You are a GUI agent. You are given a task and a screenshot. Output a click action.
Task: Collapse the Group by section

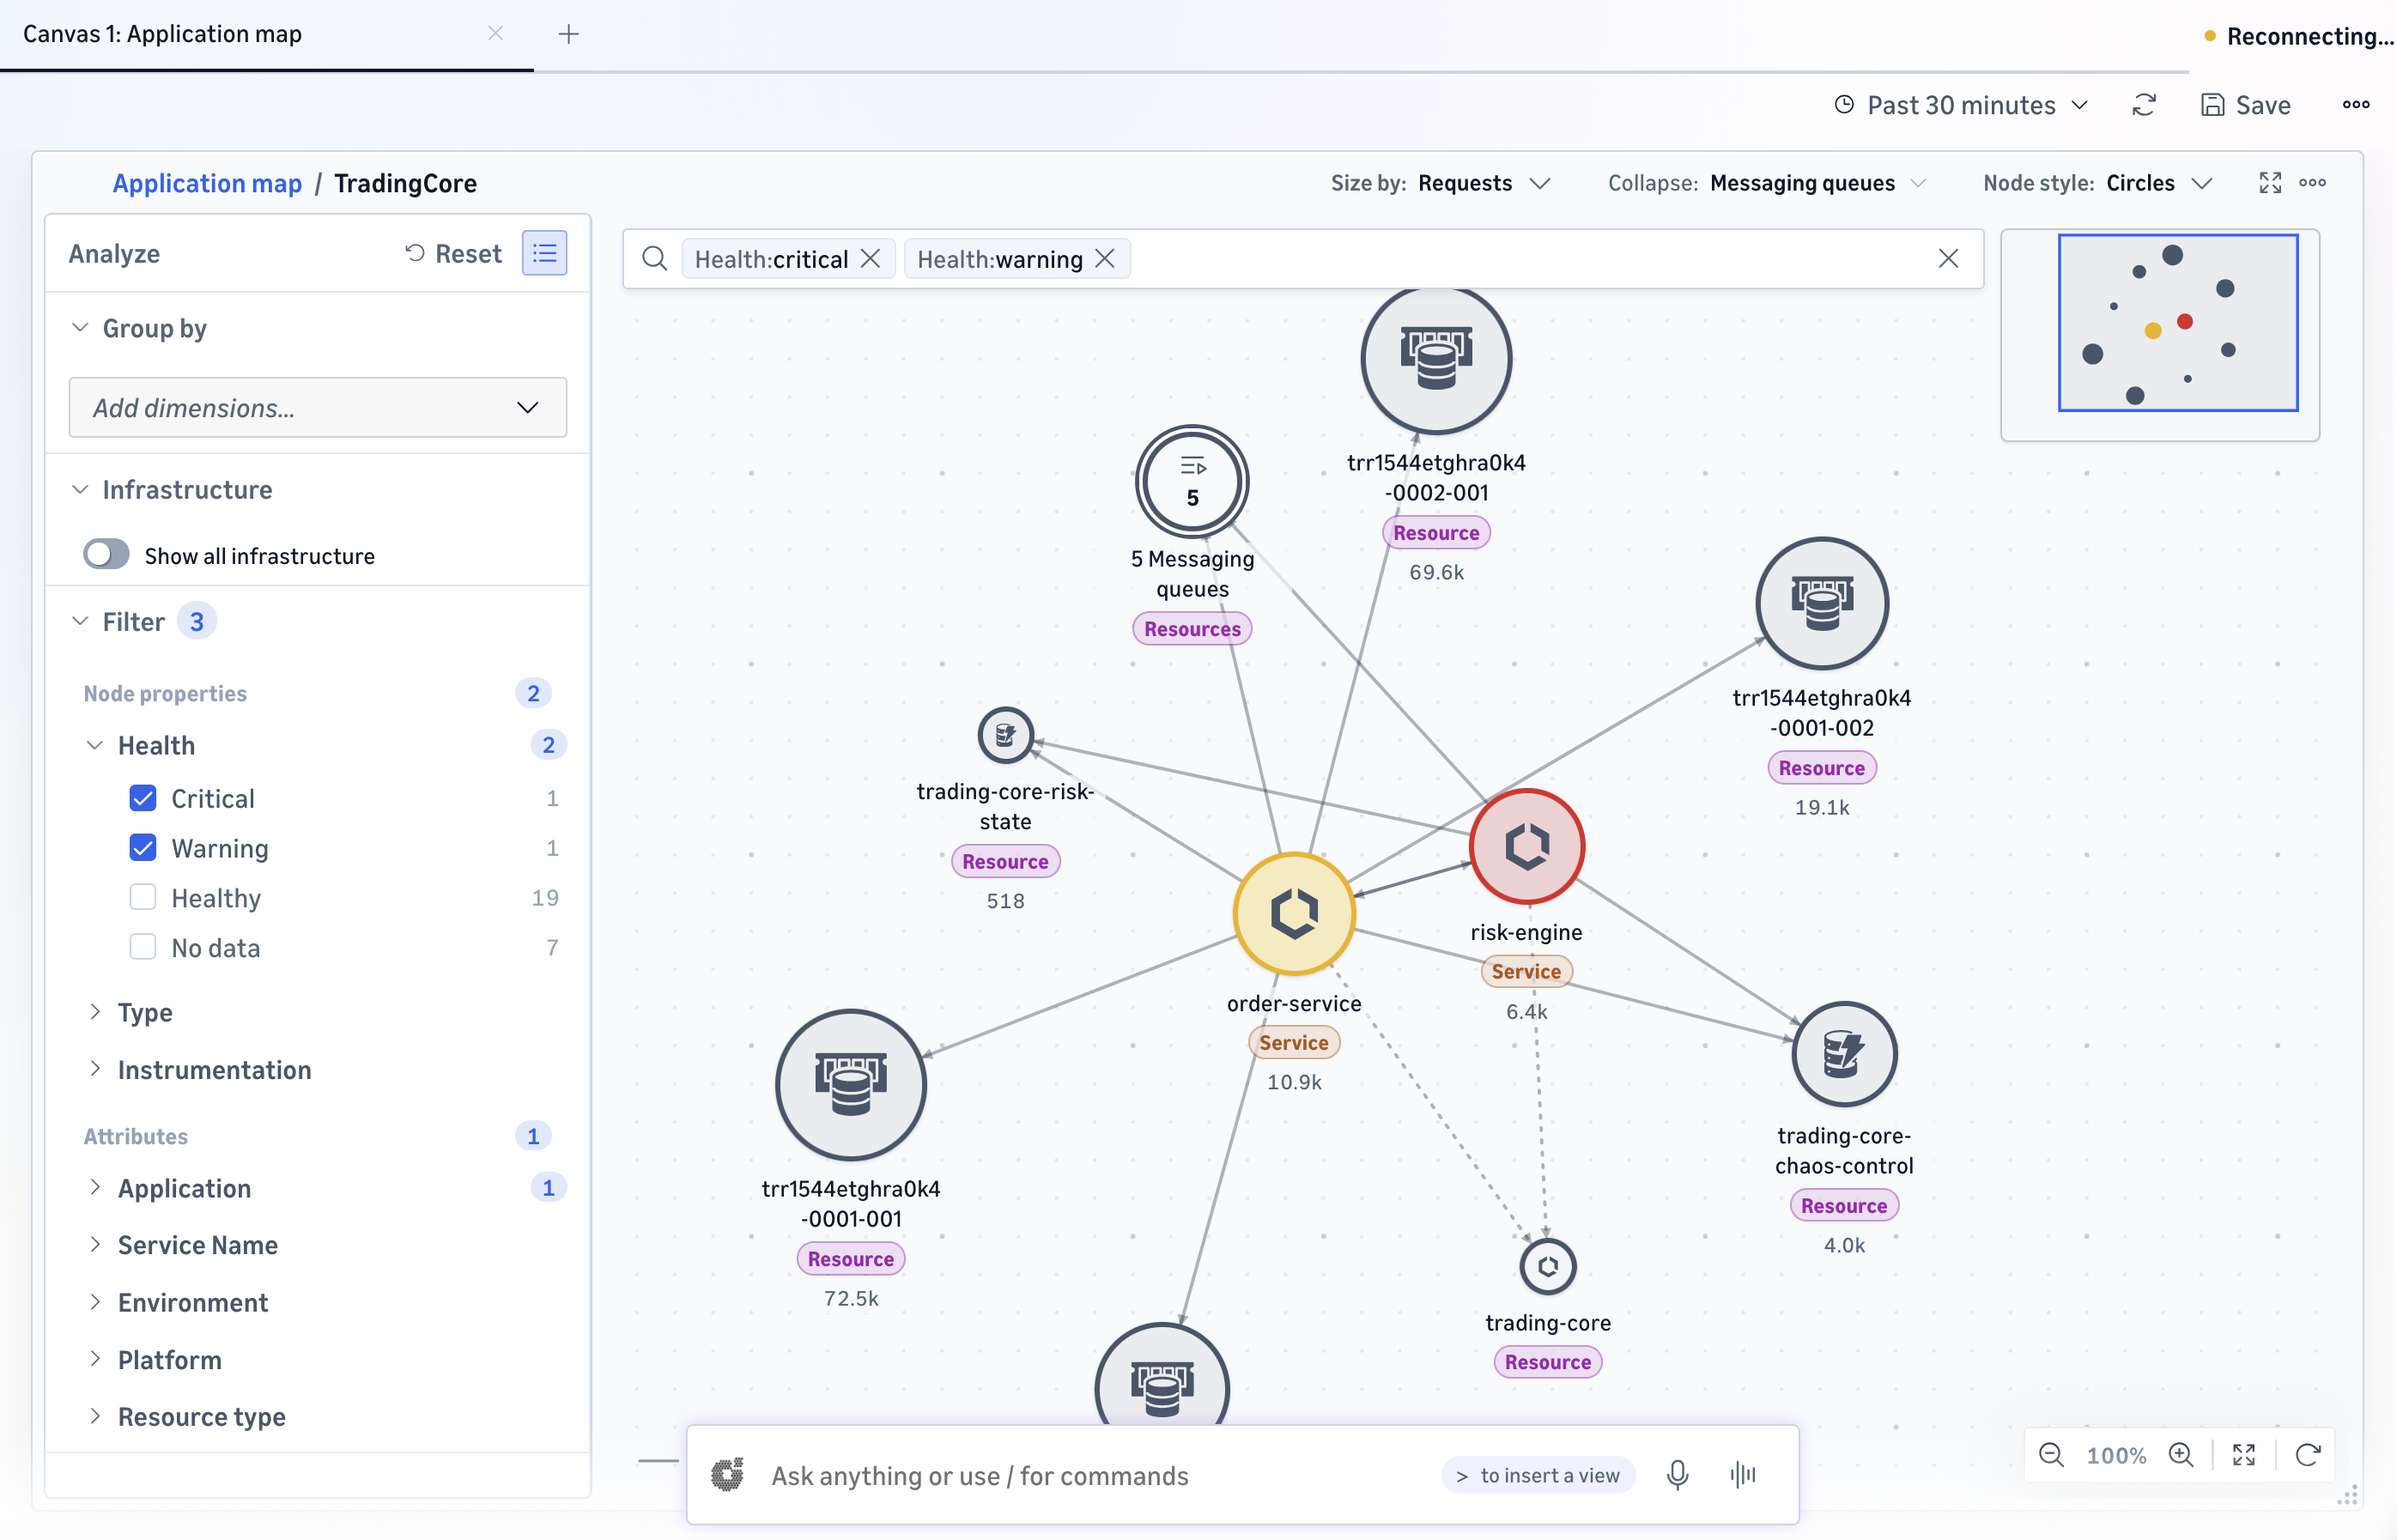(x=80, y=328)
